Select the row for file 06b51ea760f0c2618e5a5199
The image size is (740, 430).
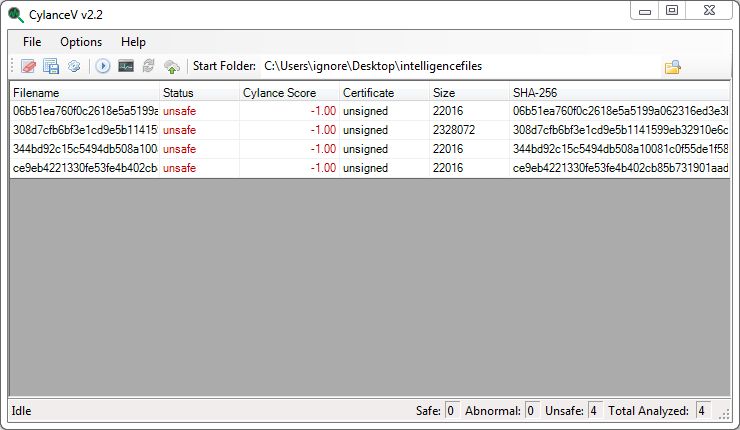tap(85, 111)
